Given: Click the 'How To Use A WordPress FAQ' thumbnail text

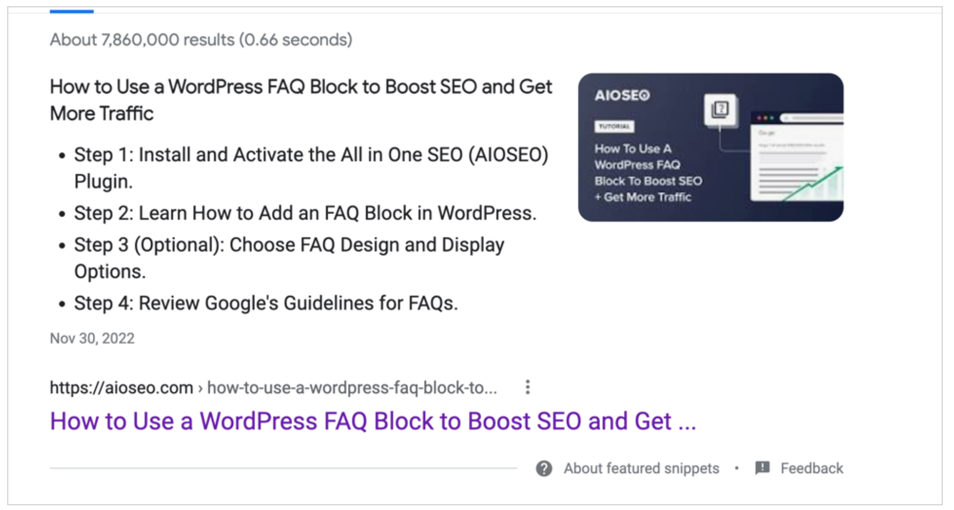Looking at the screenshot, I should (648, 173).
